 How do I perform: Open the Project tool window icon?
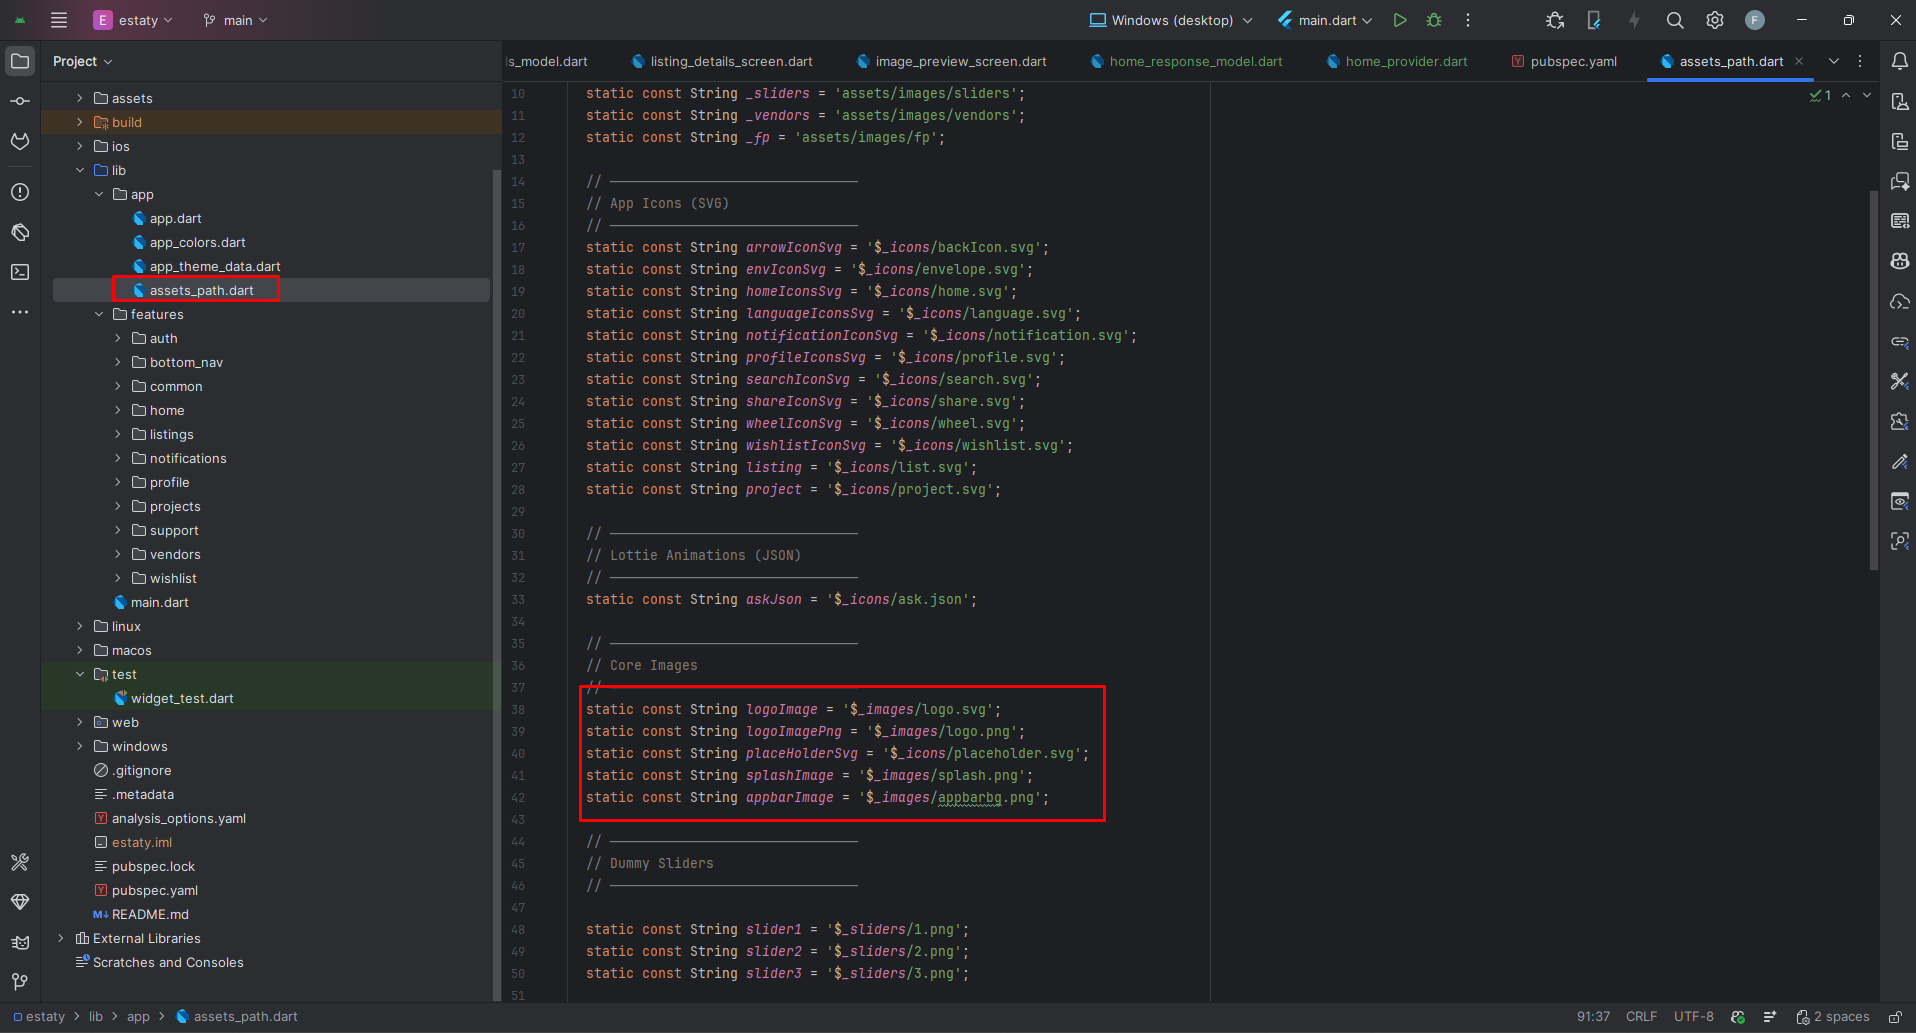coord(20,61)
